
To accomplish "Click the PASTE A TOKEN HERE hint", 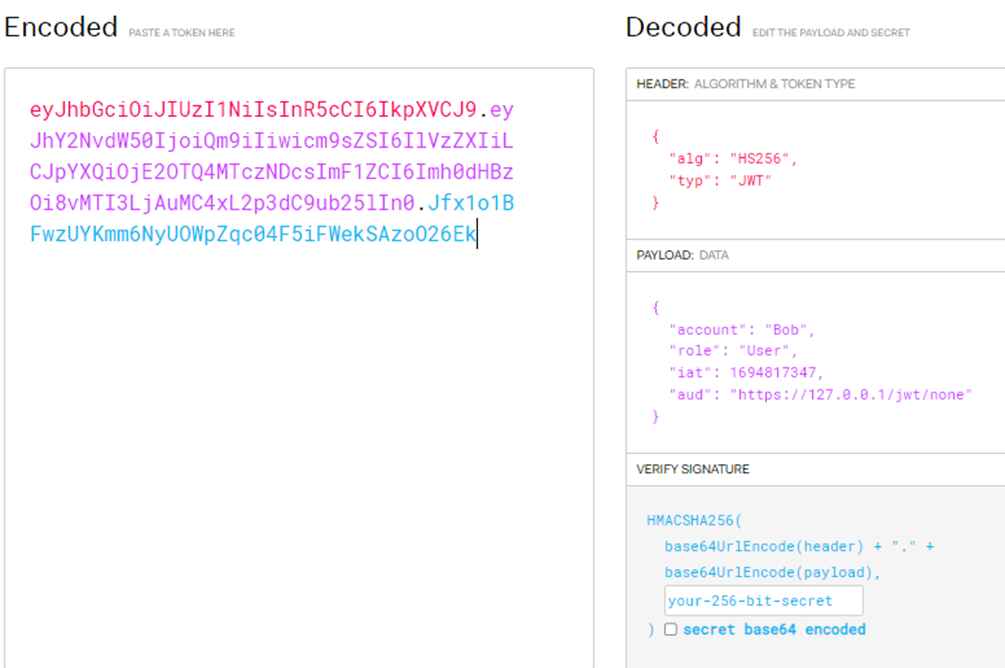I will tap(182, 33).
